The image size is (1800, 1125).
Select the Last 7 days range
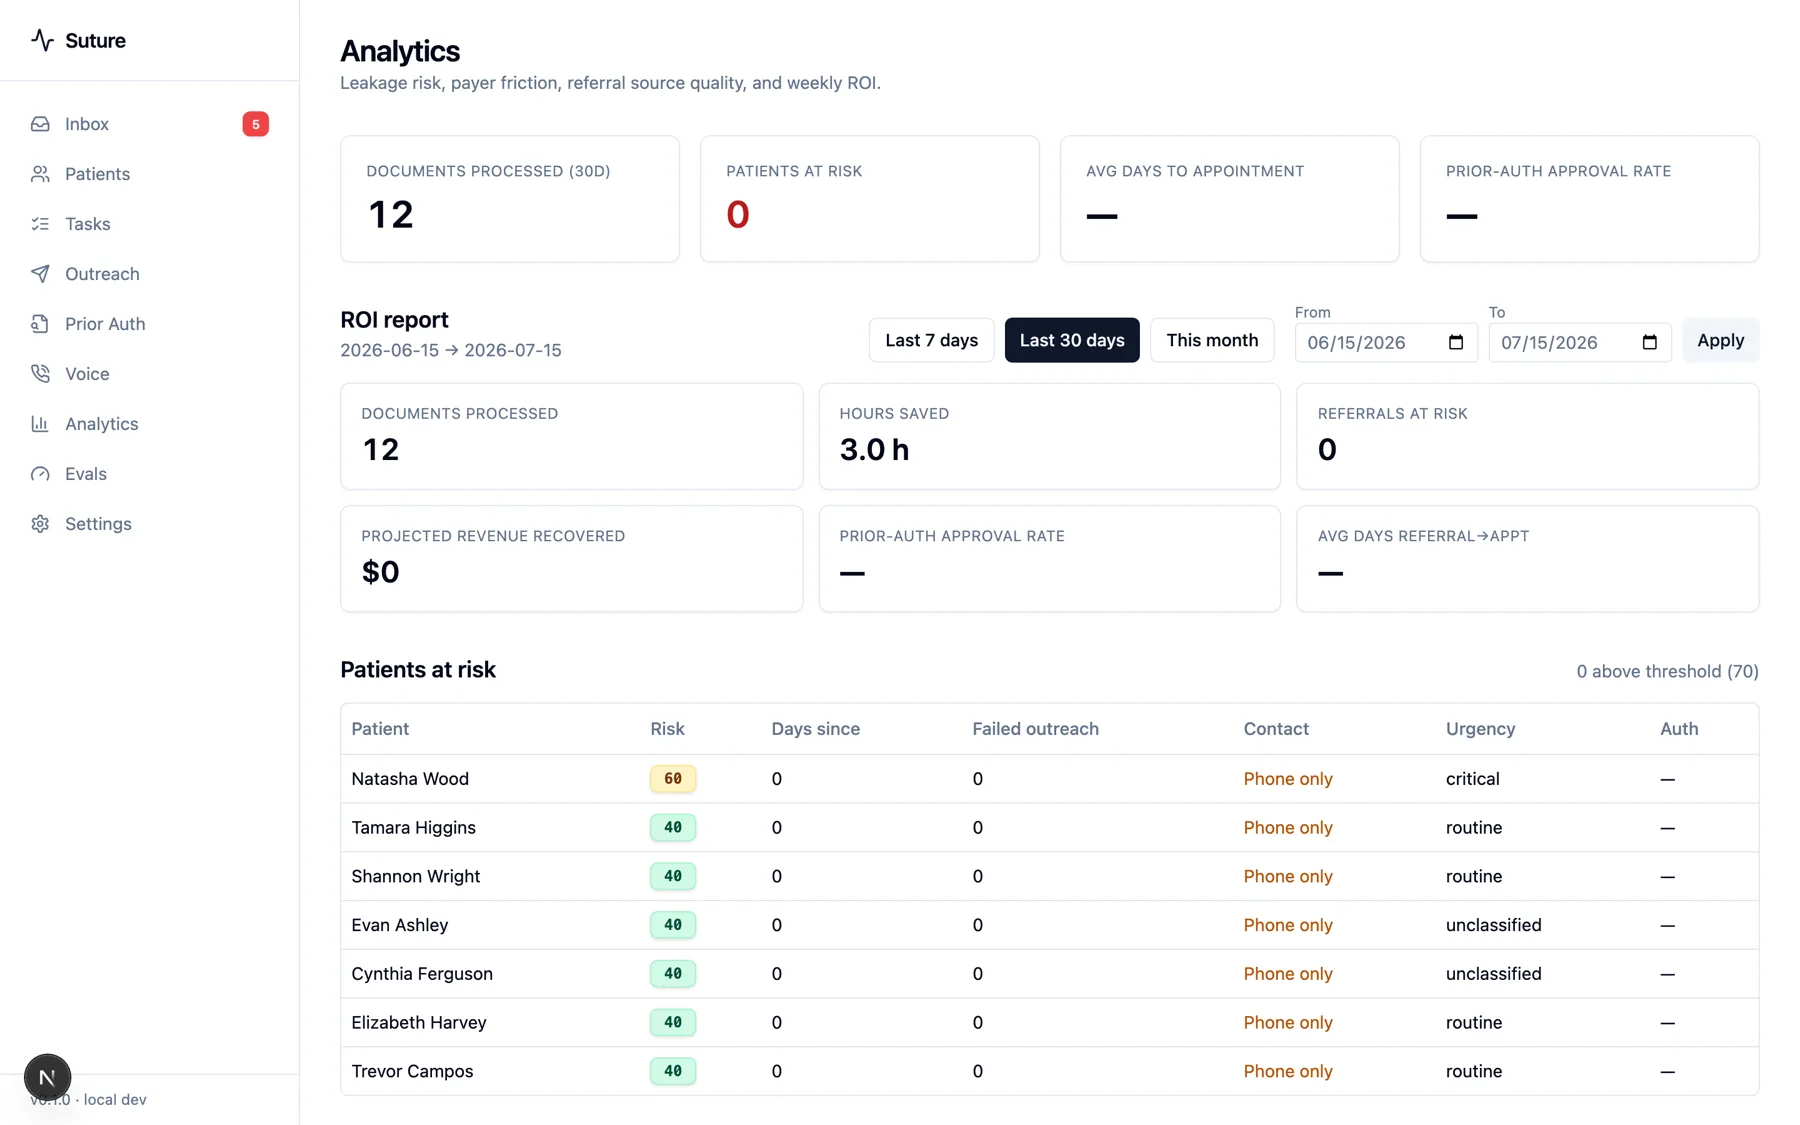click(931, 340)
